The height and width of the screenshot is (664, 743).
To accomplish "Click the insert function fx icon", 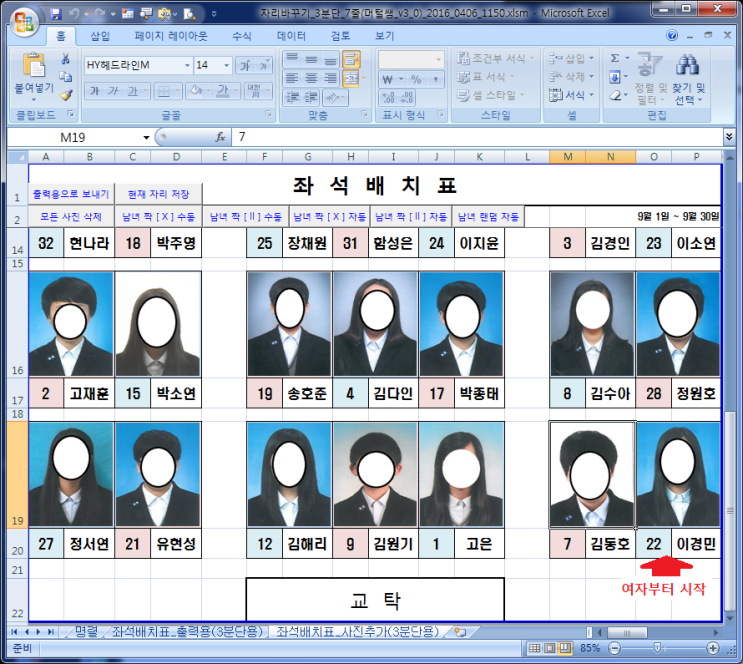I will click(221, 137).
